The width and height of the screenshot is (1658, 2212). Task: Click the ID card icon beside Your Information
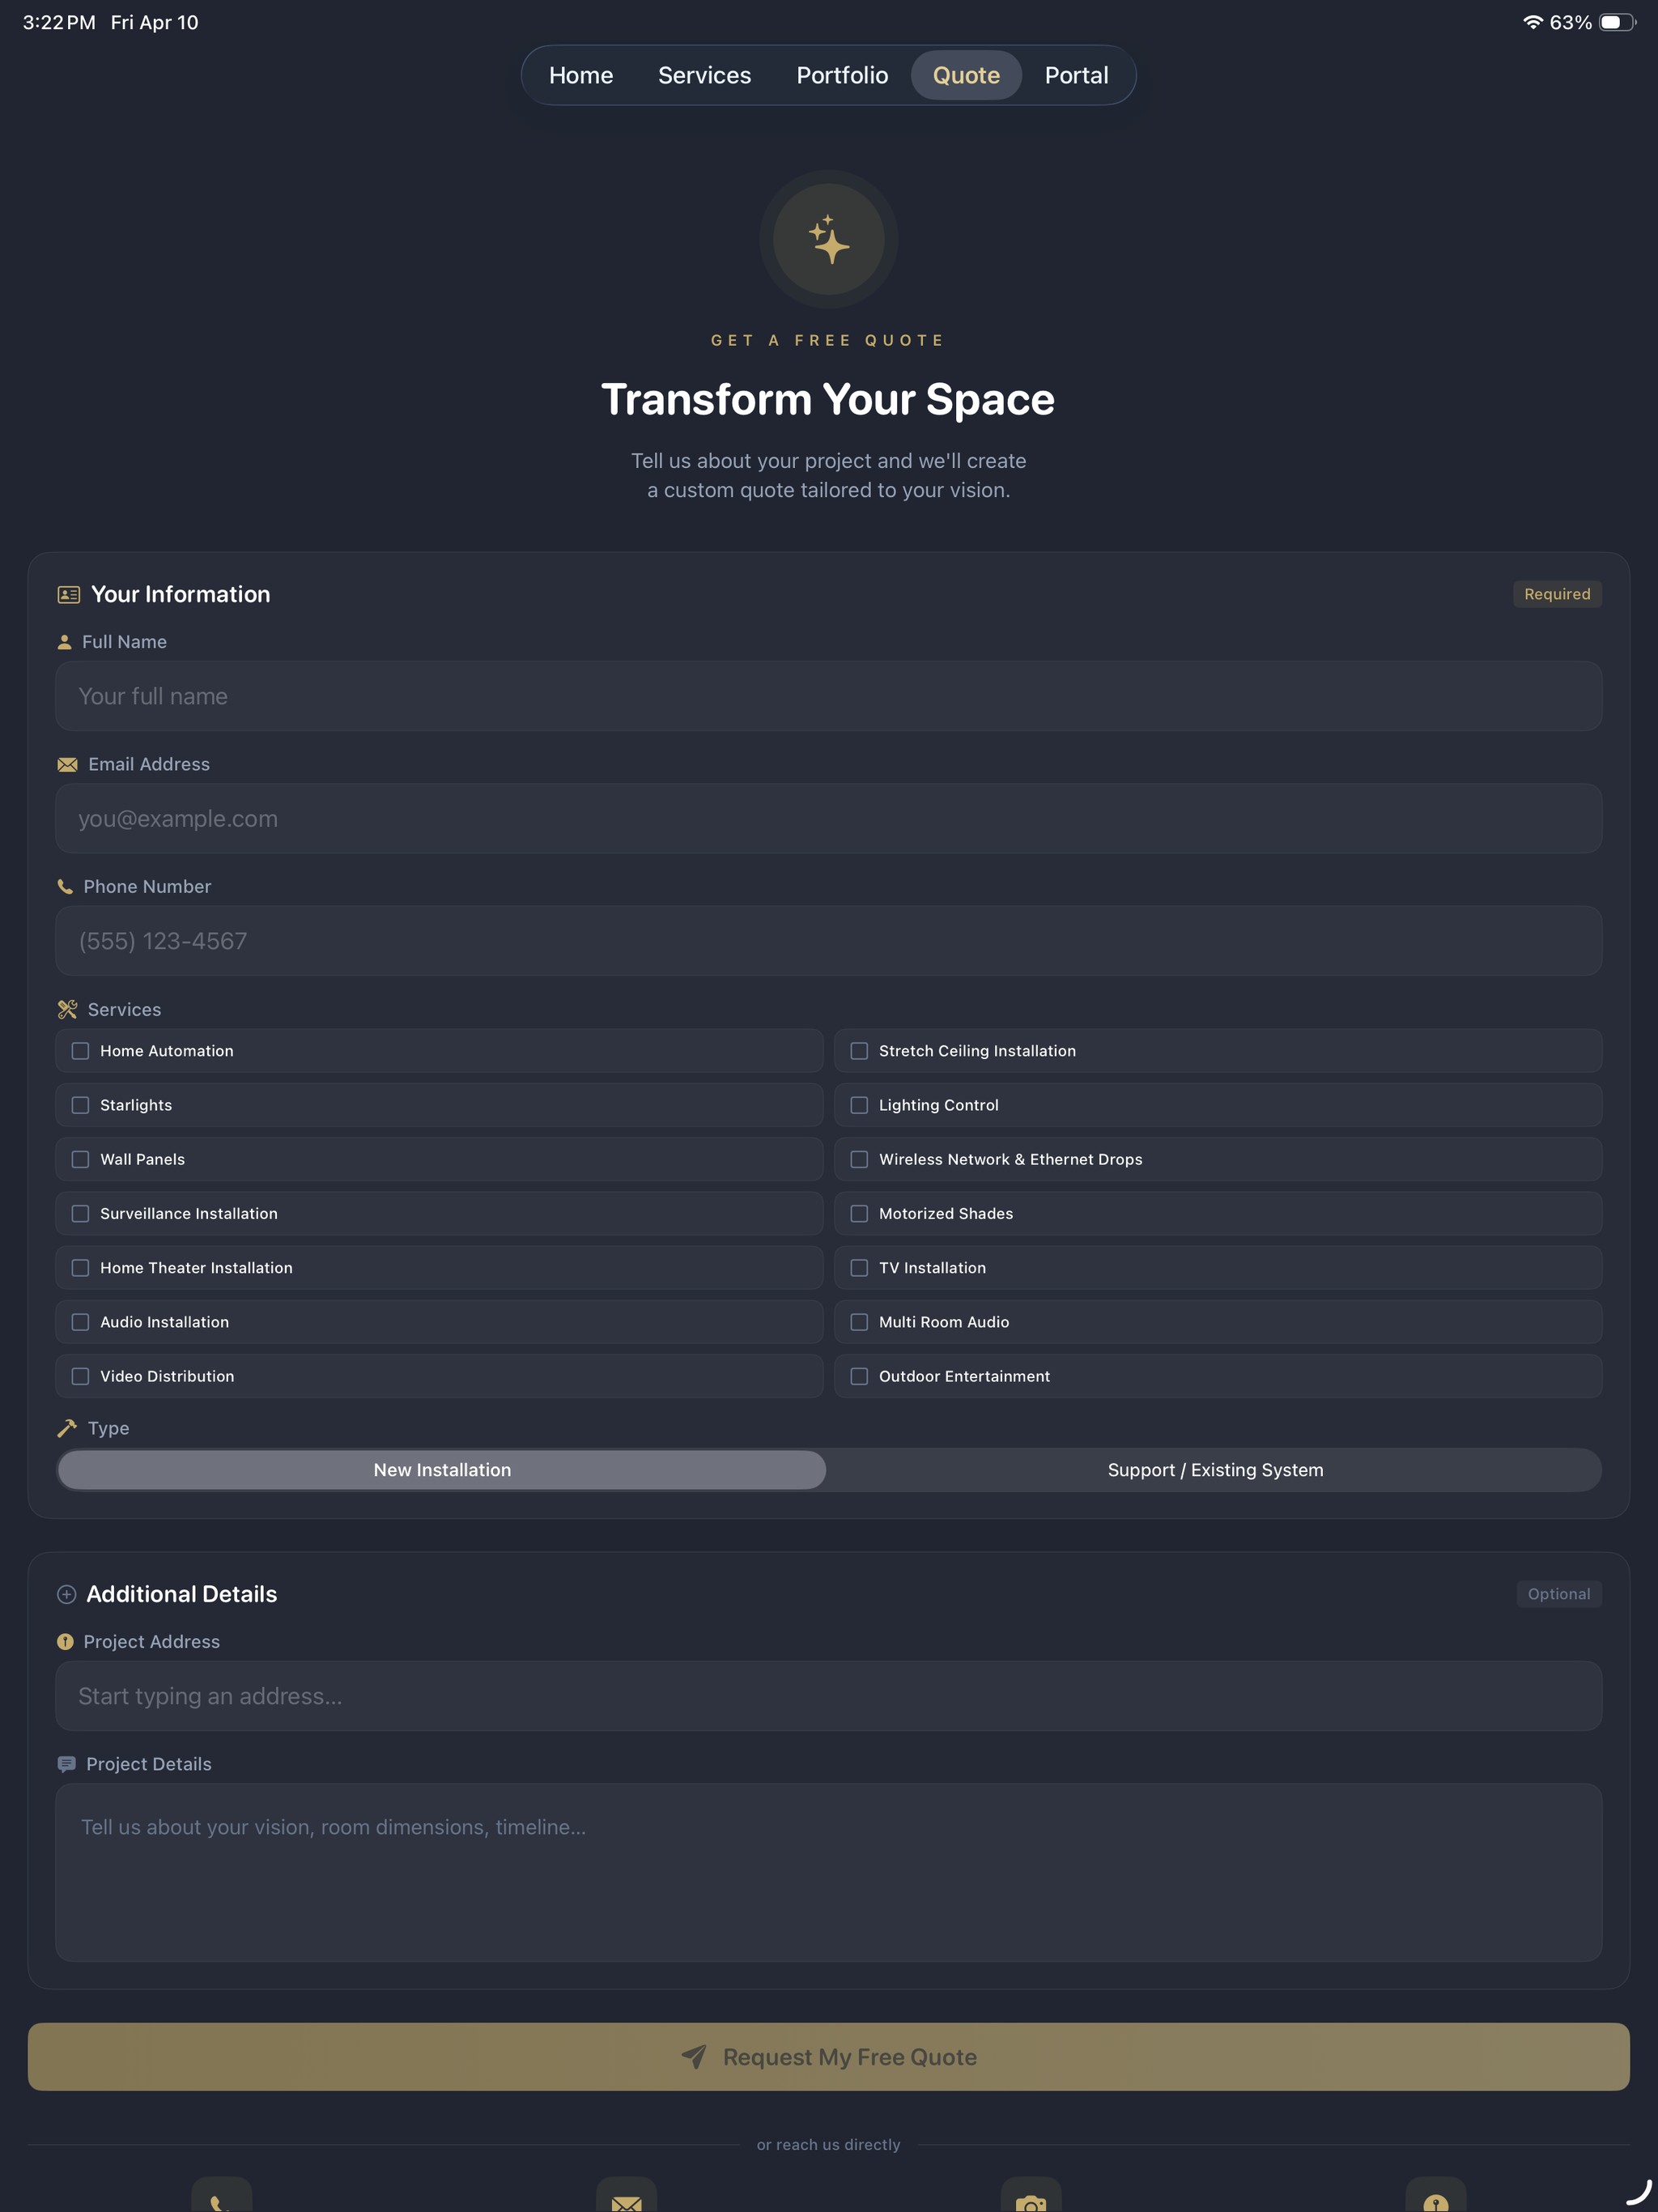[69, 595]
